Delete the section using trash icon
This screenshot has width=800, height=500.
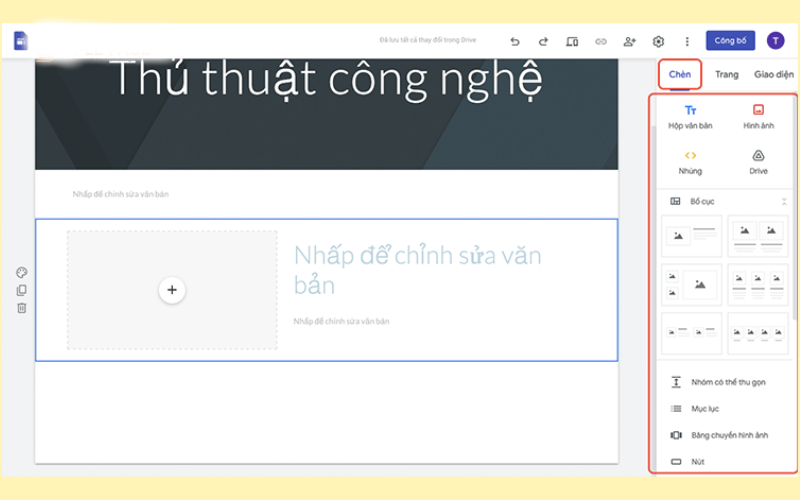point(22,308)
